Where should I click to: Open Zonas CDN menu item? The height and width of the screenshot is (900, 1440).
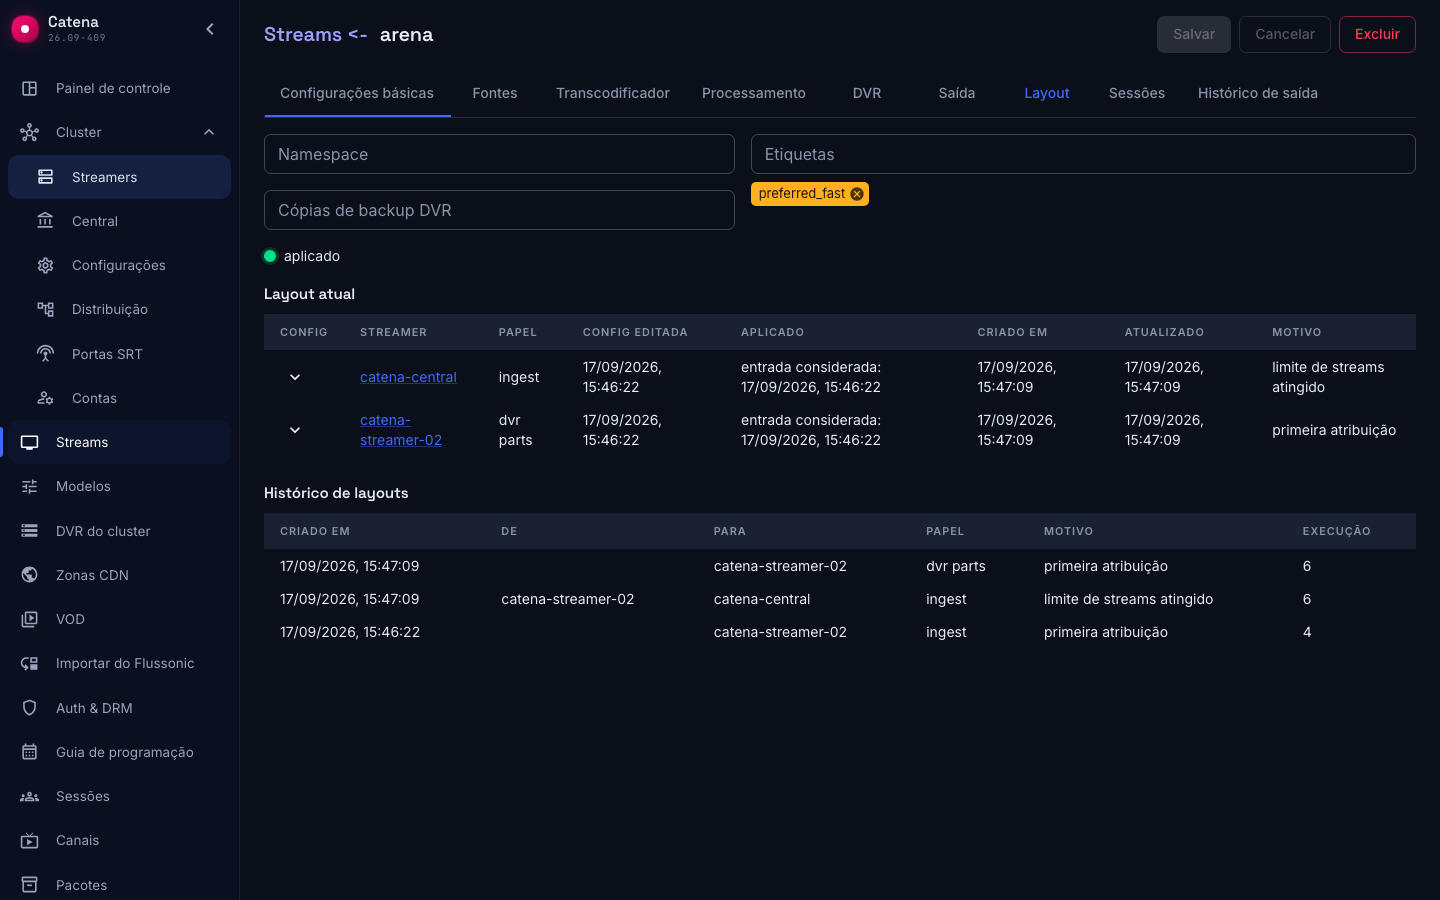119,575
